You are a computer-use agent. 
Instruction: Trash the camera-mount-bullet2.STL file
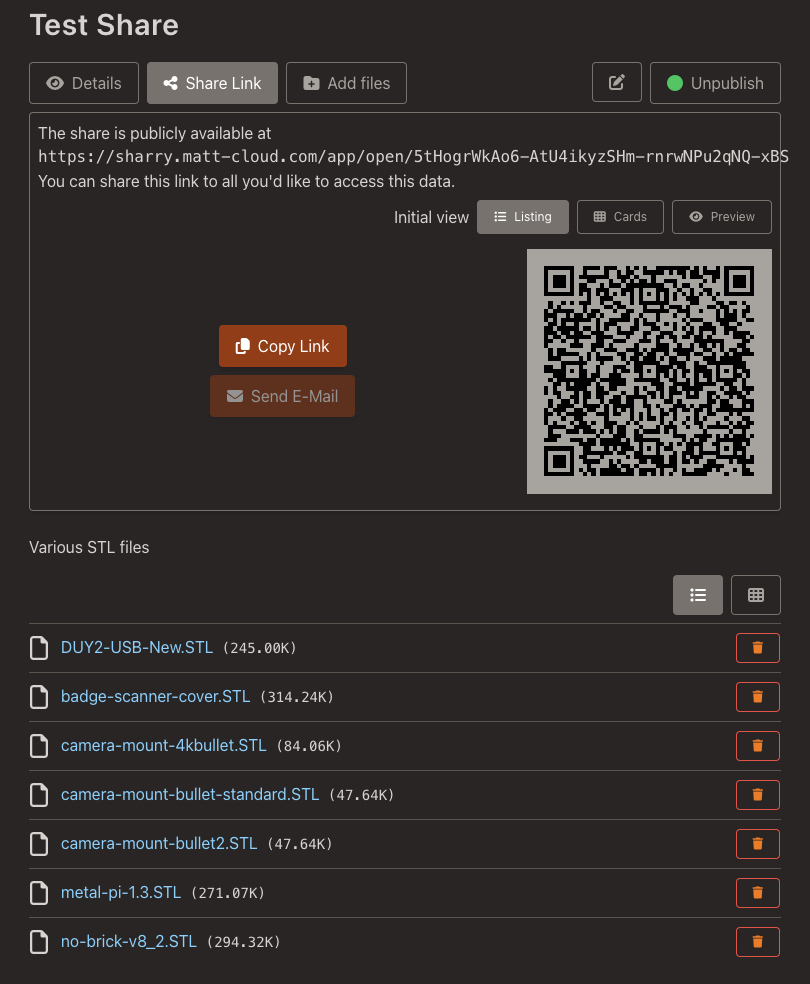[x=757, y=844]
